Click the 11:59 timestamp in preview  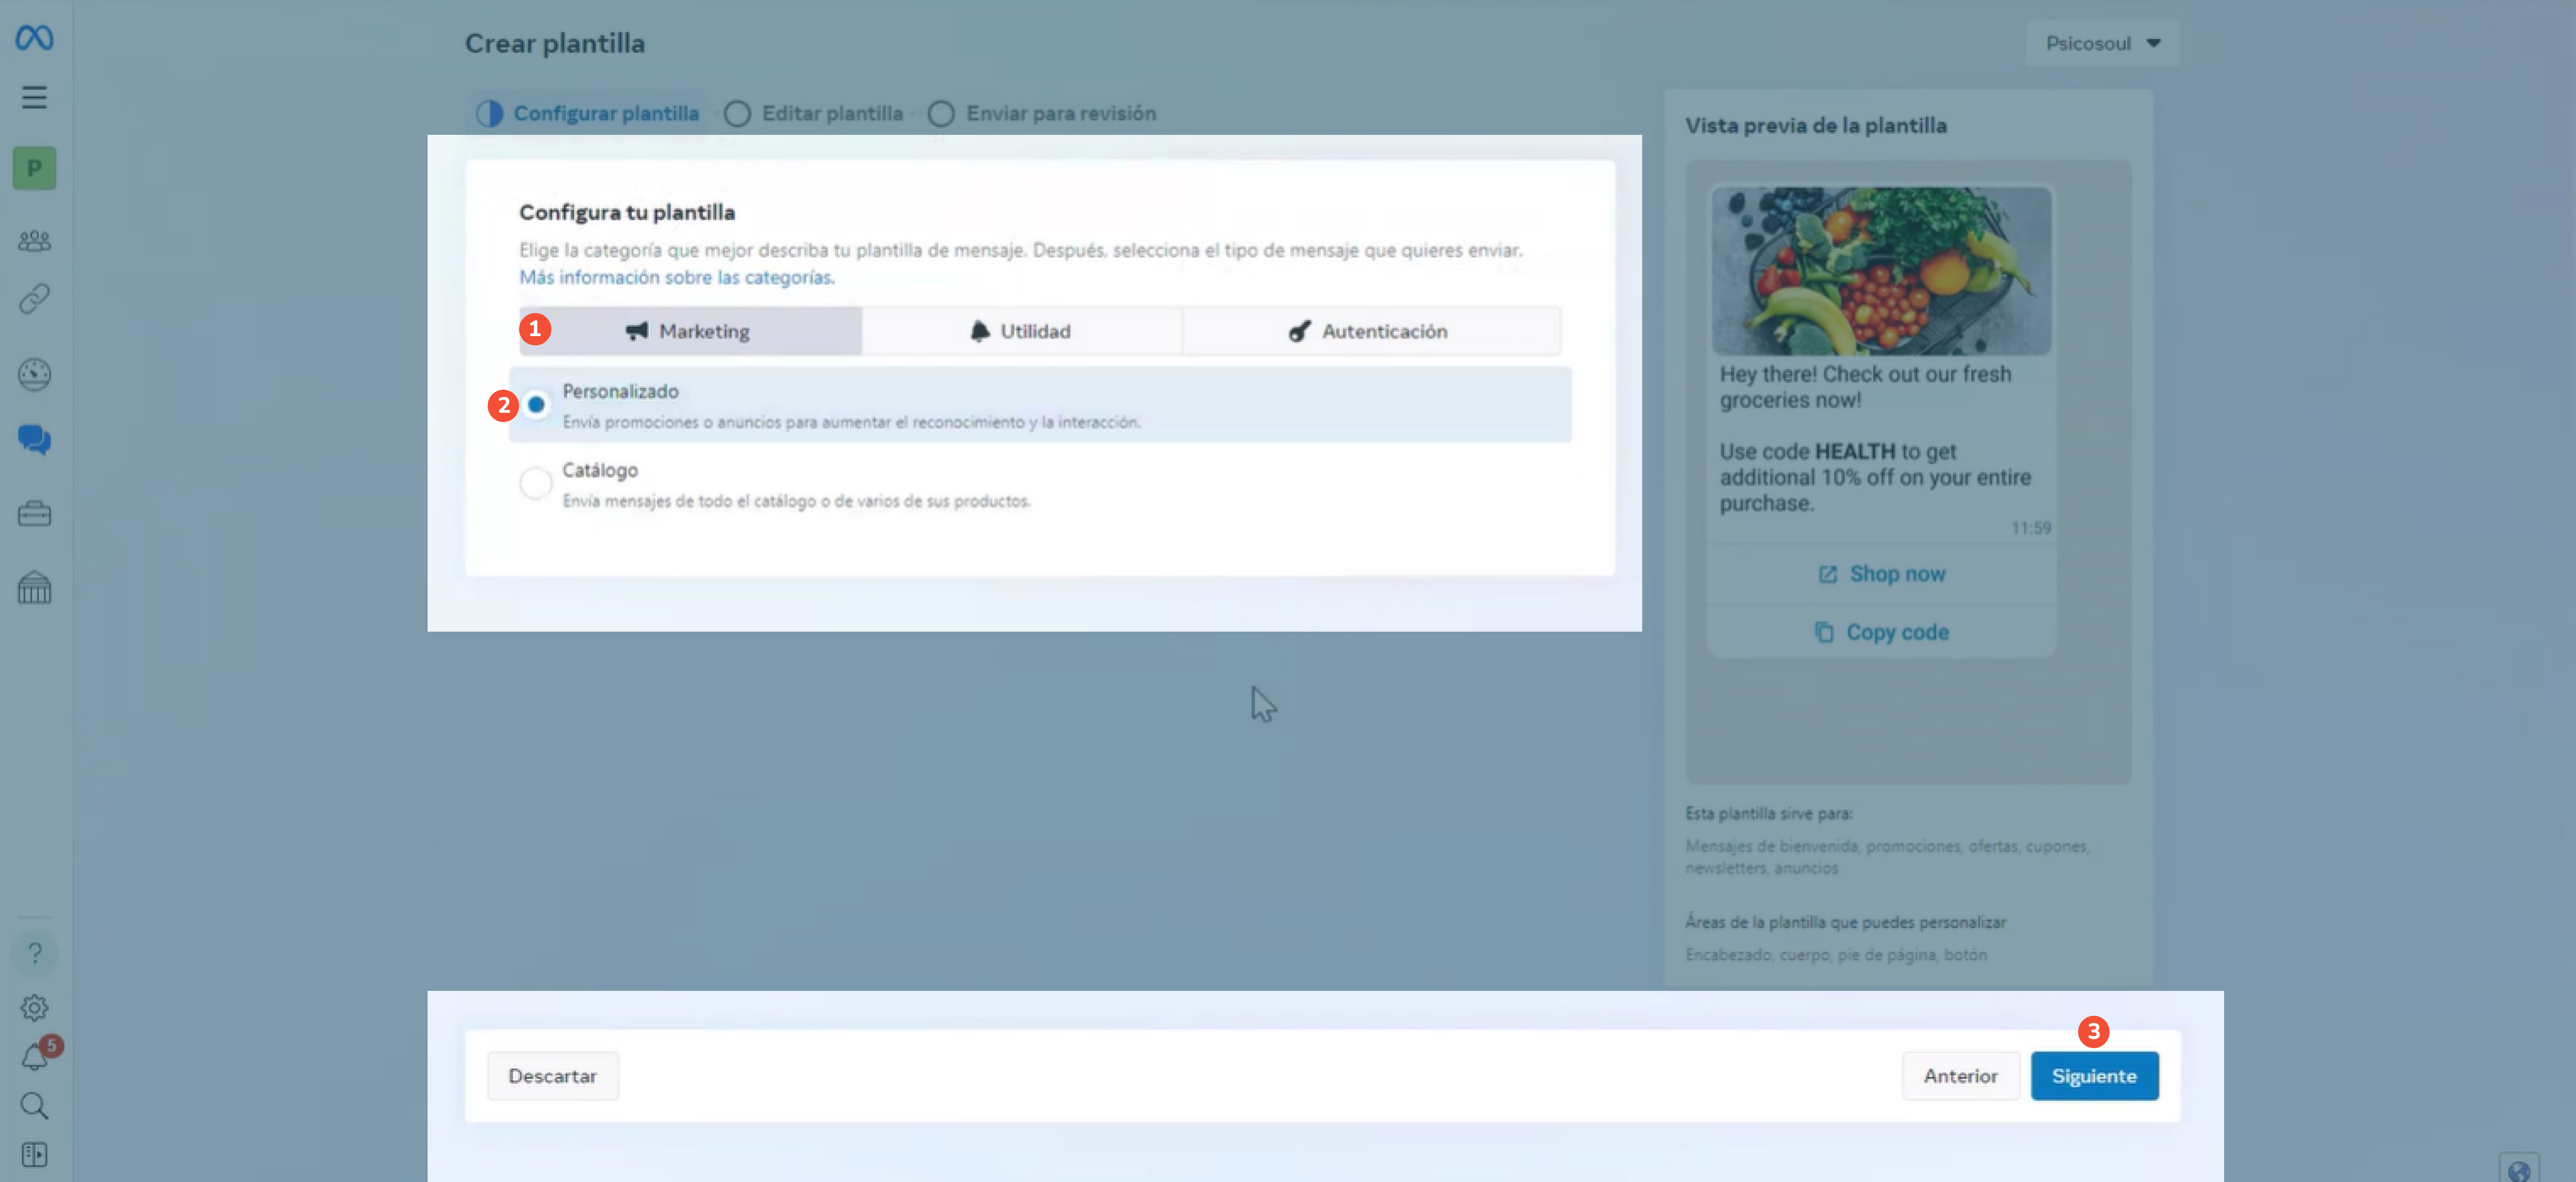pyautogui.click(x=2031, y=528)
